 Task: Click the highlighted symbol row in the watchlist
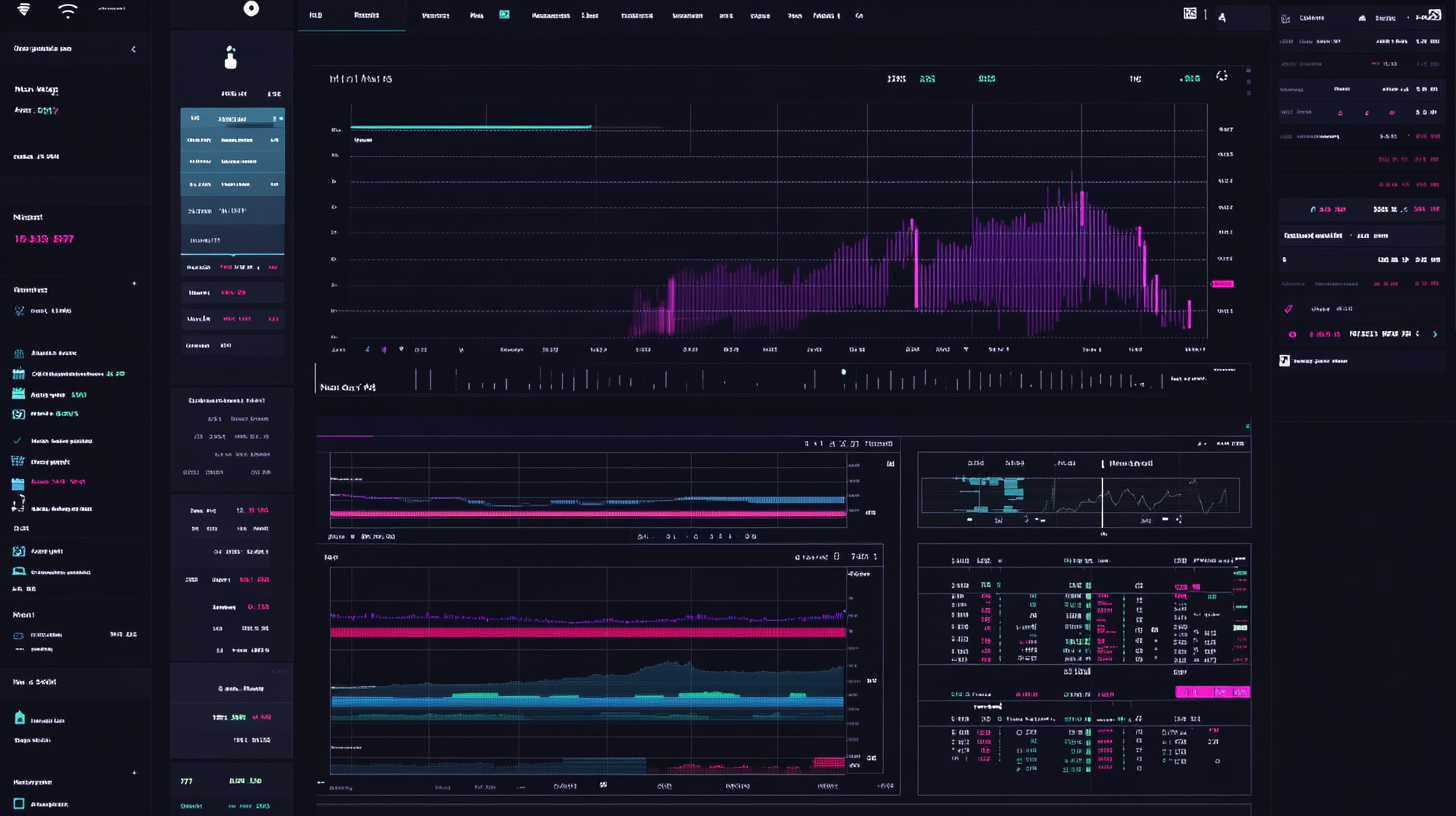pyautogui.click(x=232, y=118)
